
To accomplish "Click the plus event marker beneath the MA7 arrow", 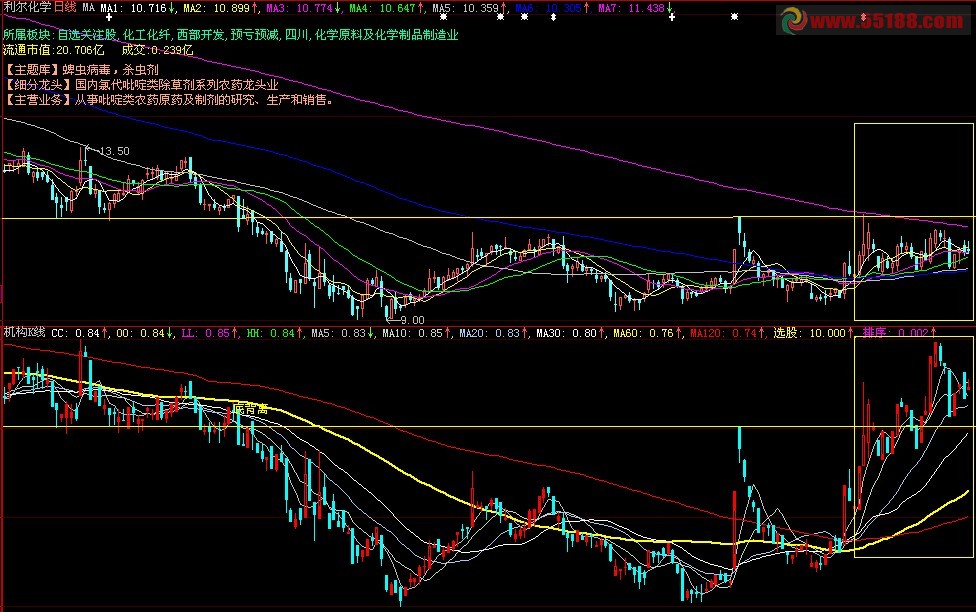I will click(x=672, y=17).
